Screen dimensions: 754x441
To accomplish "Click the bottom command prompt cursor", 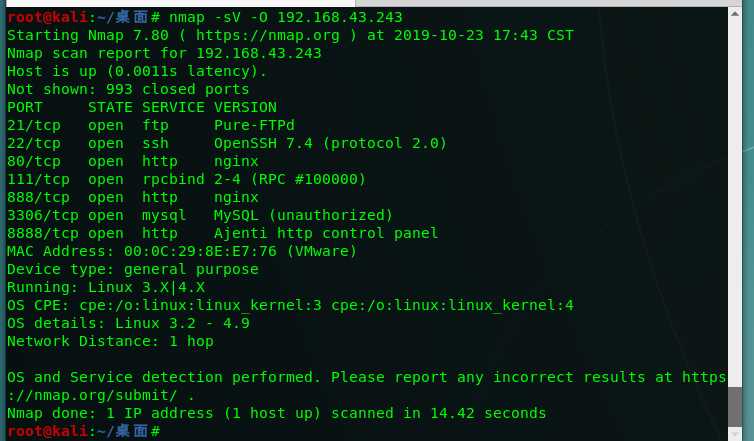I will pos(156,431).
